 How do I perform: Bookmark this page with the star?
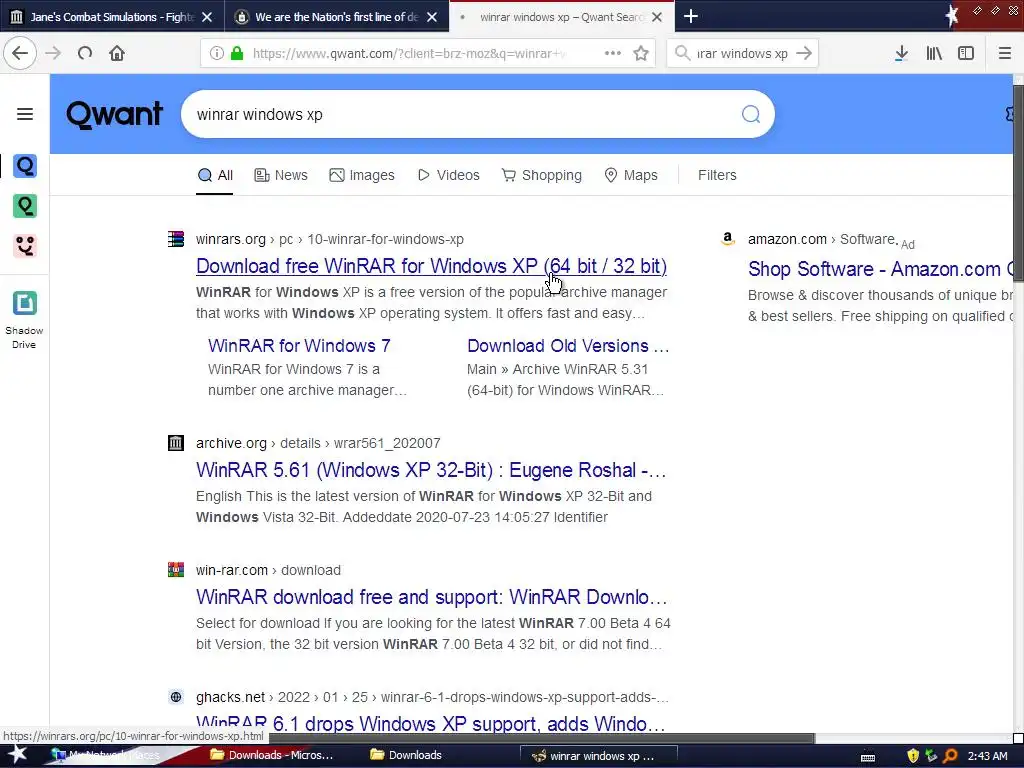coord(641,53)
